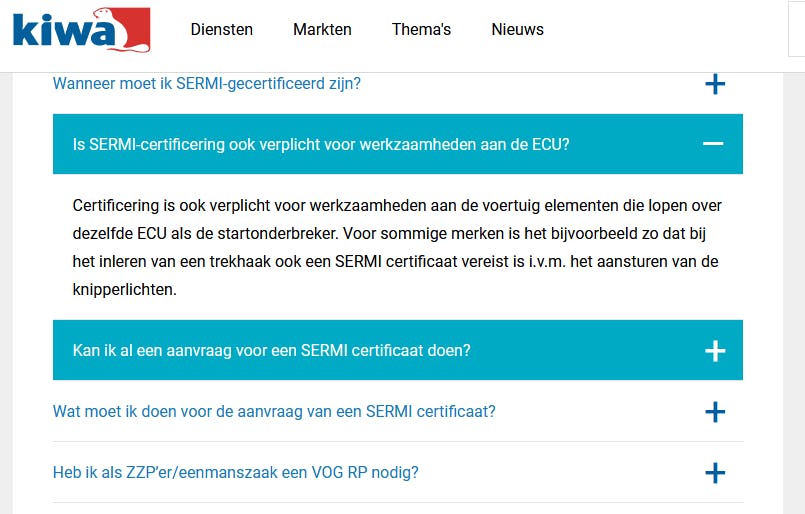
Task: Open the Markten menu
Action: coord(322,29)
